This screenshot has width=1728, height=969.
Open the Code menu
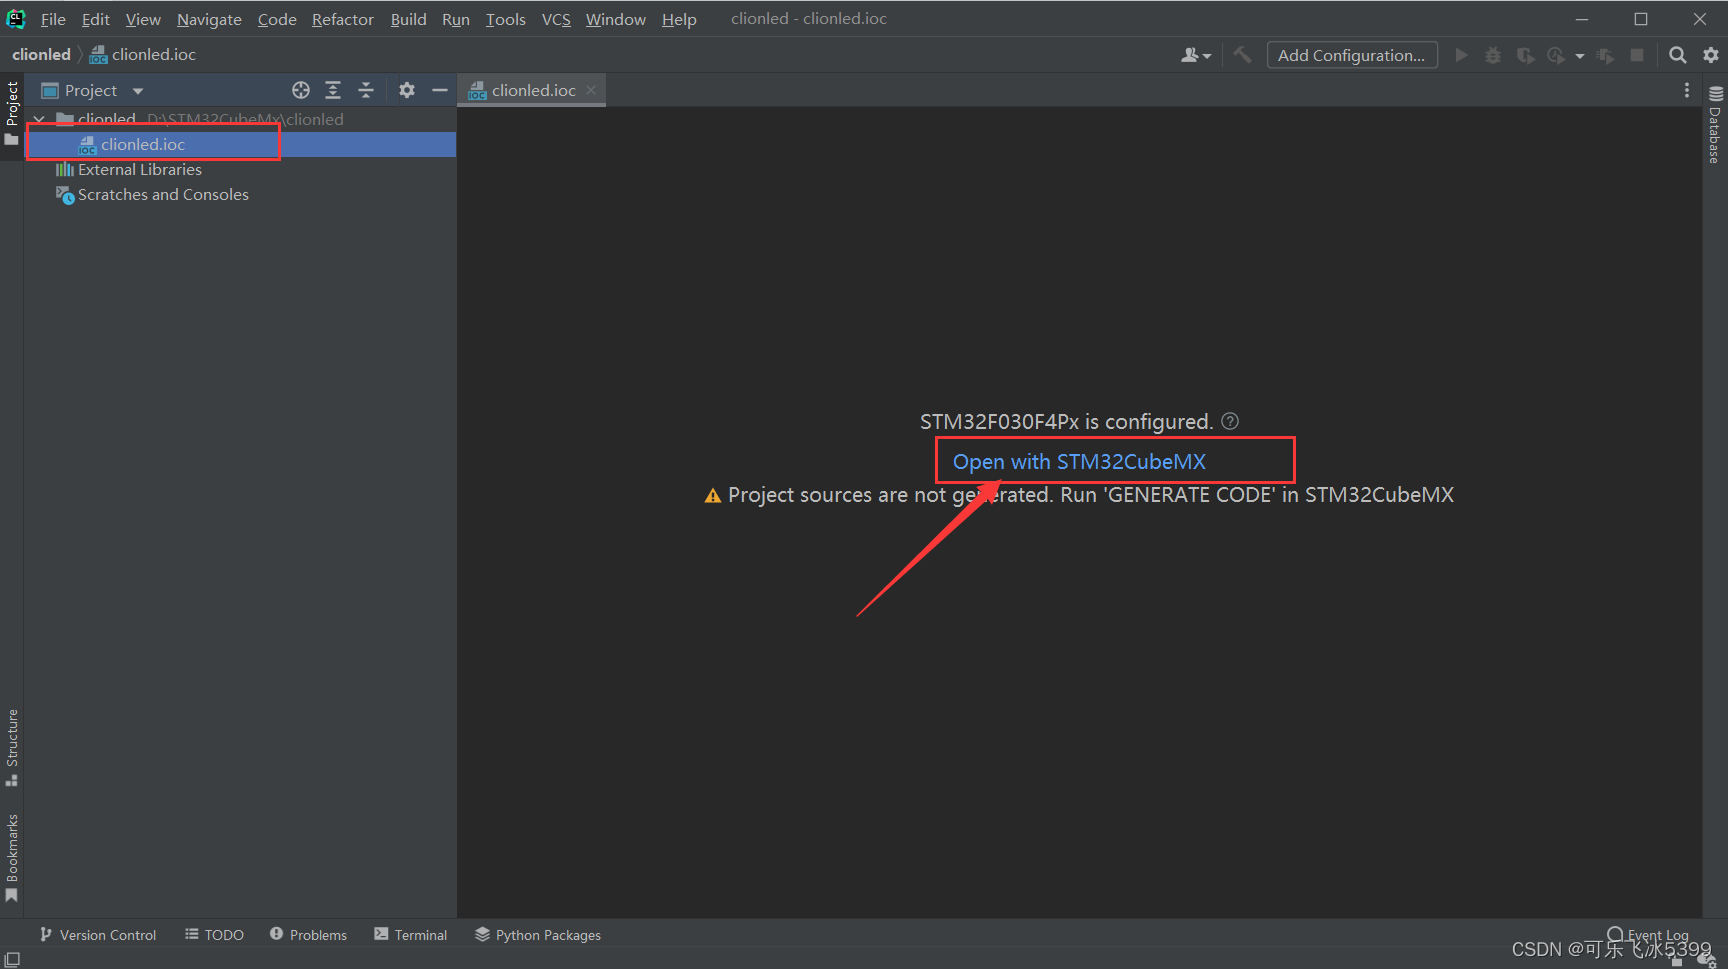[277, 19]
